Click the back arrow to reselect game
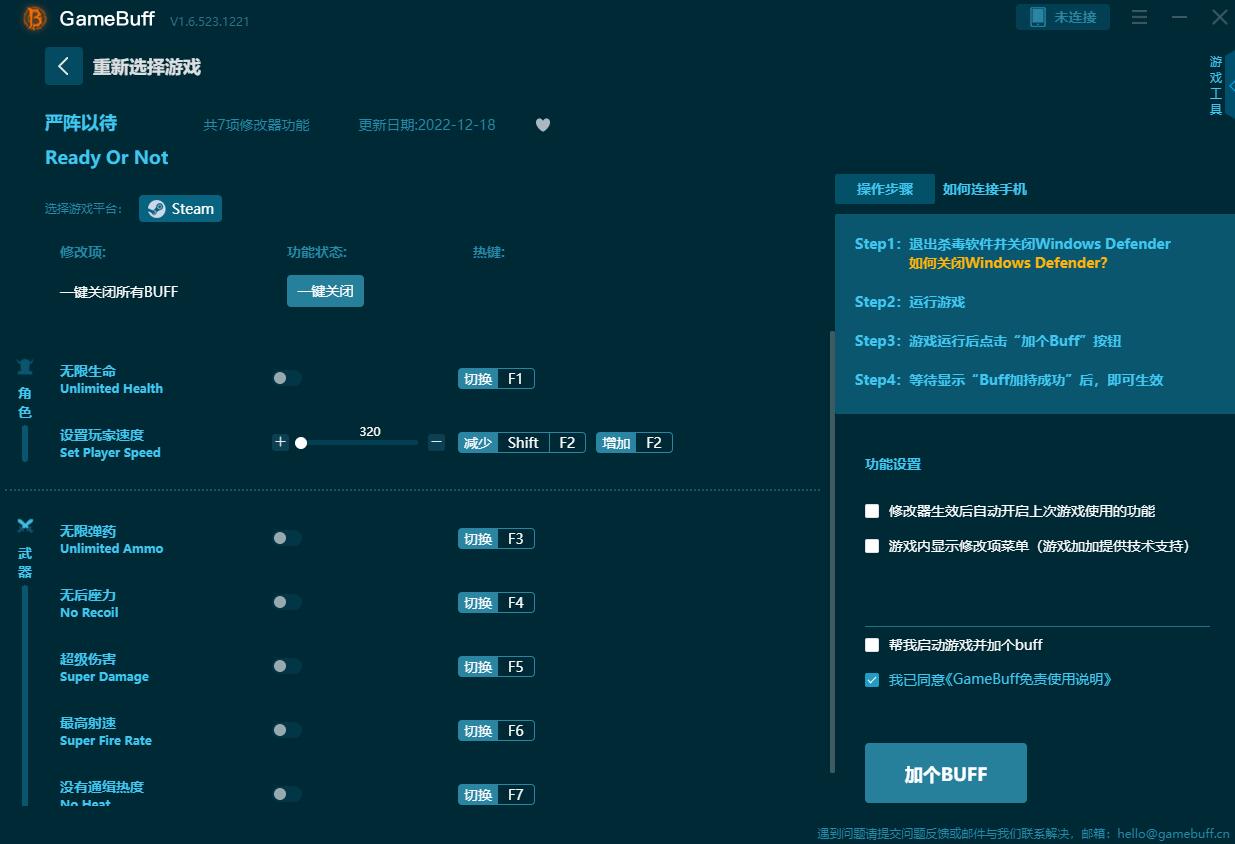This screenshot has height=844, width=1235. [x=63, y=66]
